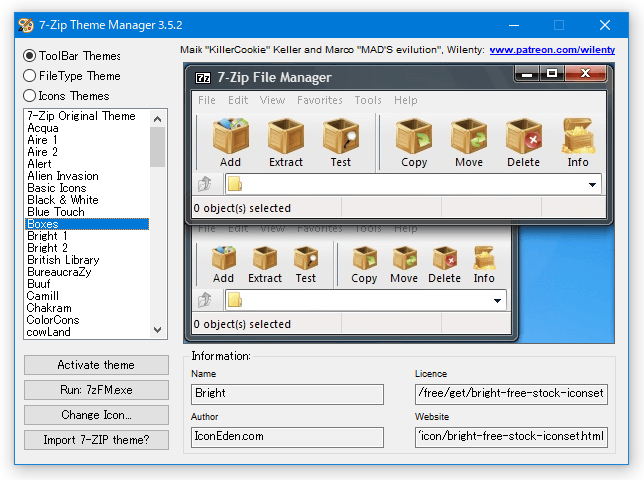Click the Copy icon in the smaller lower preview toolbar
Screen dimensions: 644x480
pos(364,258)
